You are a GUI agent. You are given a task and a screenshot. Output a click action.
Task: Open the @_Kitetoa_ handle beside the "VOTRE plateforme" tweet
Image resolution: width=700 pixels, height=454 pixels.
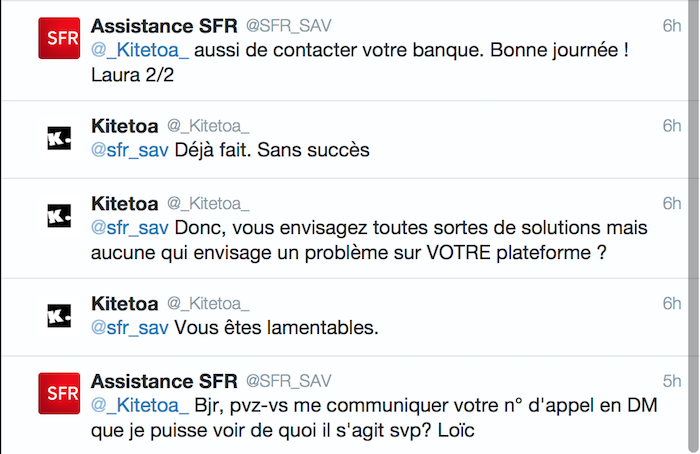[x=208, y=204]
